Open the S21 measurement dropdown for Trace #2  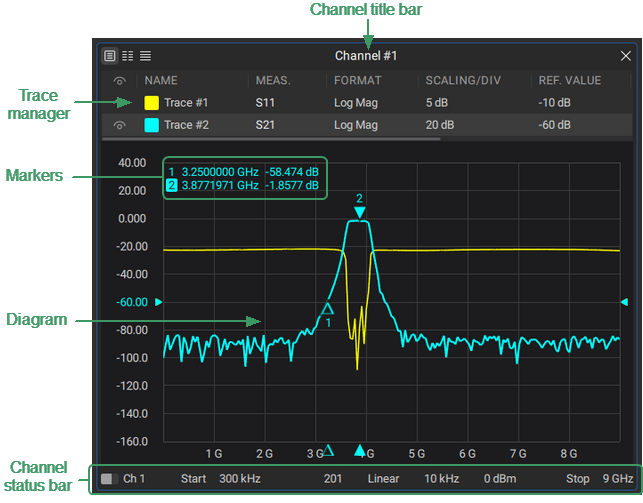coord(265,126)
